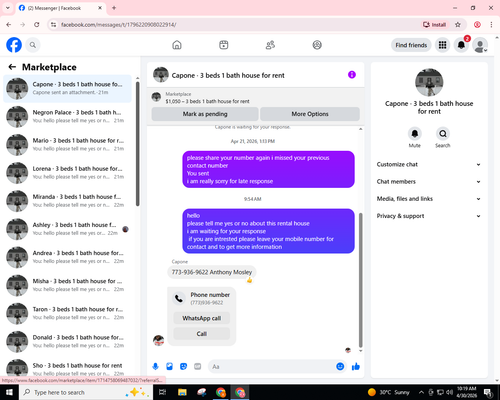
Task: Click the conversation list scrollbar
Action: pyautogui.click(x=137, y=143)
